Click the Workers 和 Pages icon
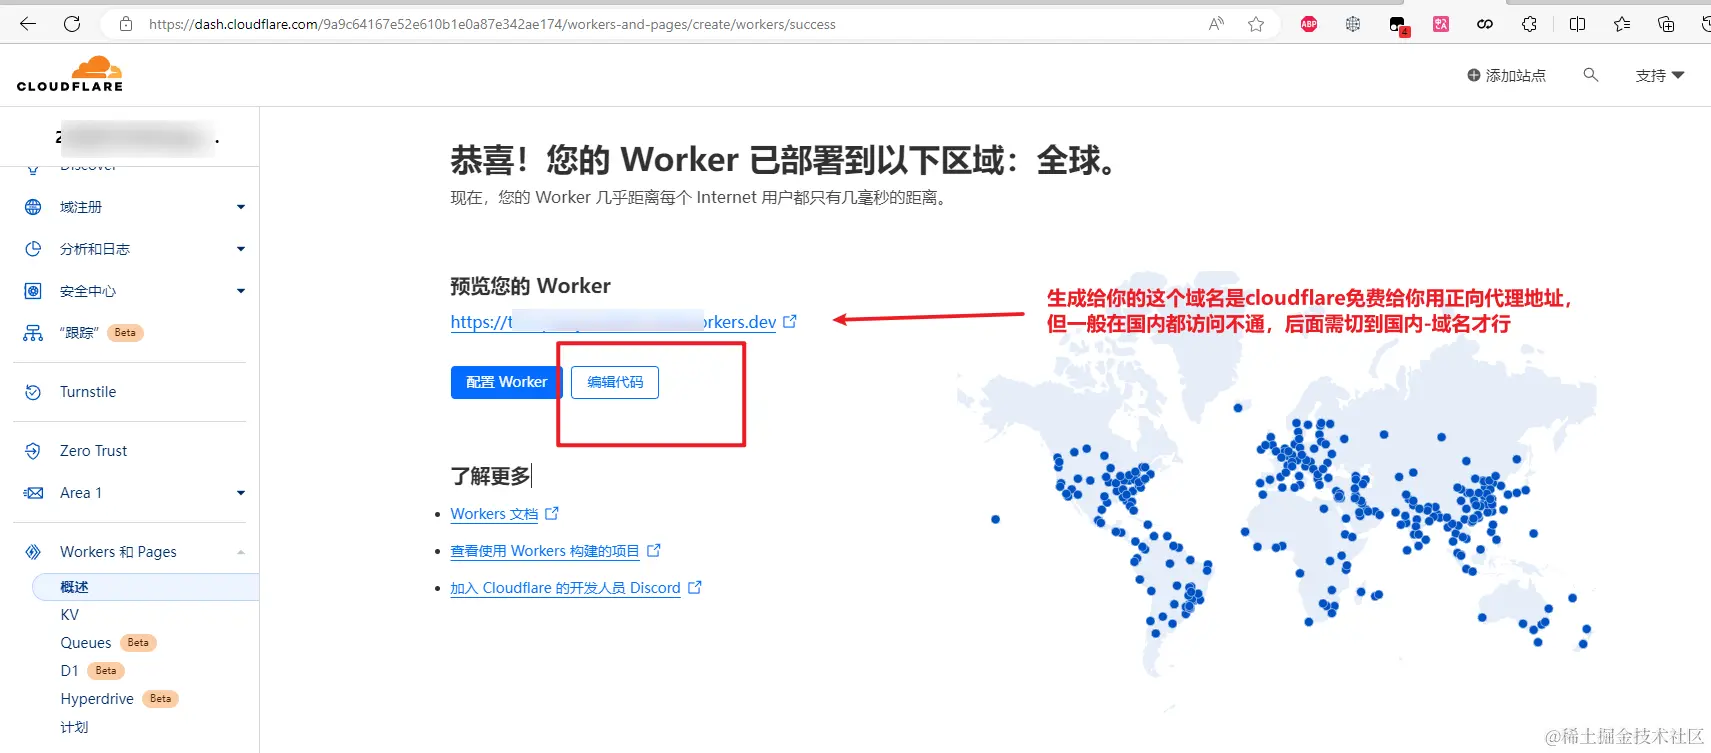The height and width of the screenshot is (753, 1711). point(33,552)
